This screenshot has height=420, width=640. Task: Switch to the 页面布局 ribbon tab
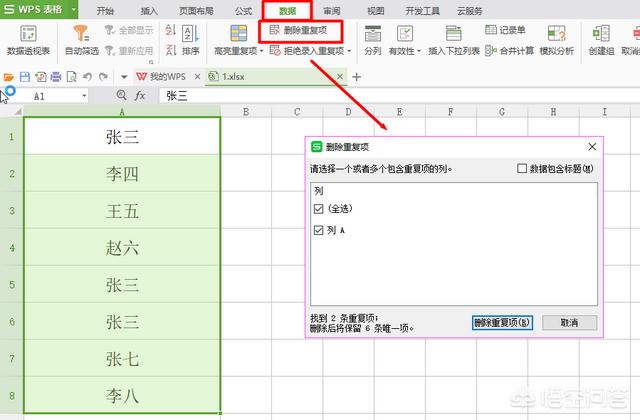click(196, 11)
